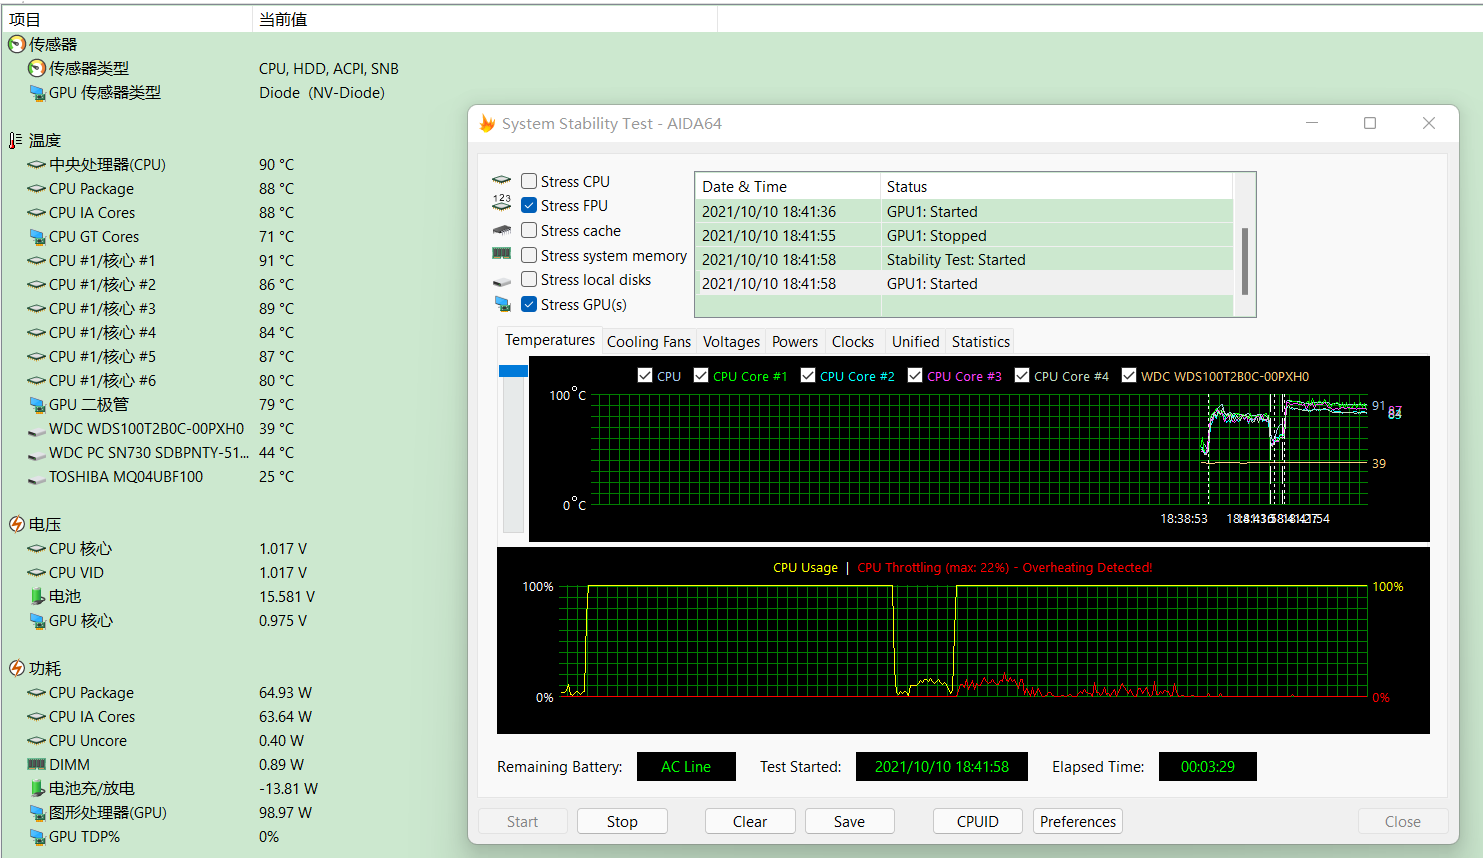Open the Unified tab

pyautogui.click(x=916, y=342)
